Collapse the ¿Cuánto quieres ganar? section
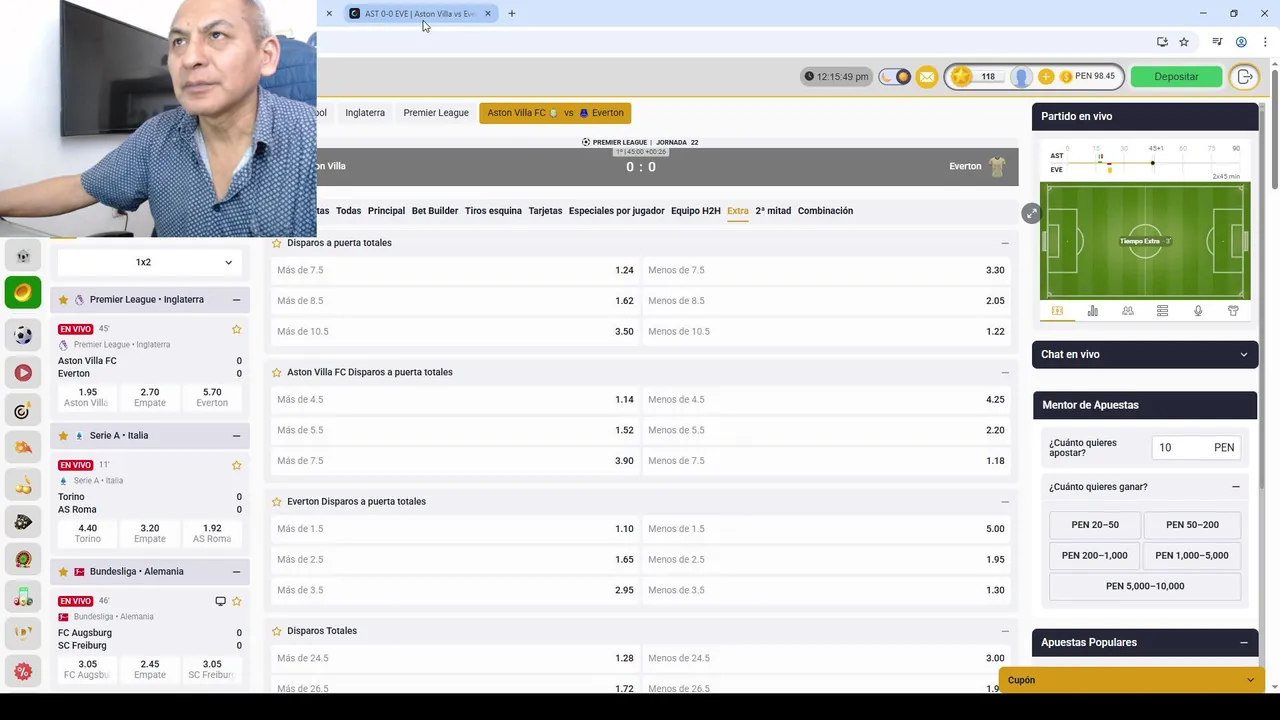 click(x=1236, y=487)
